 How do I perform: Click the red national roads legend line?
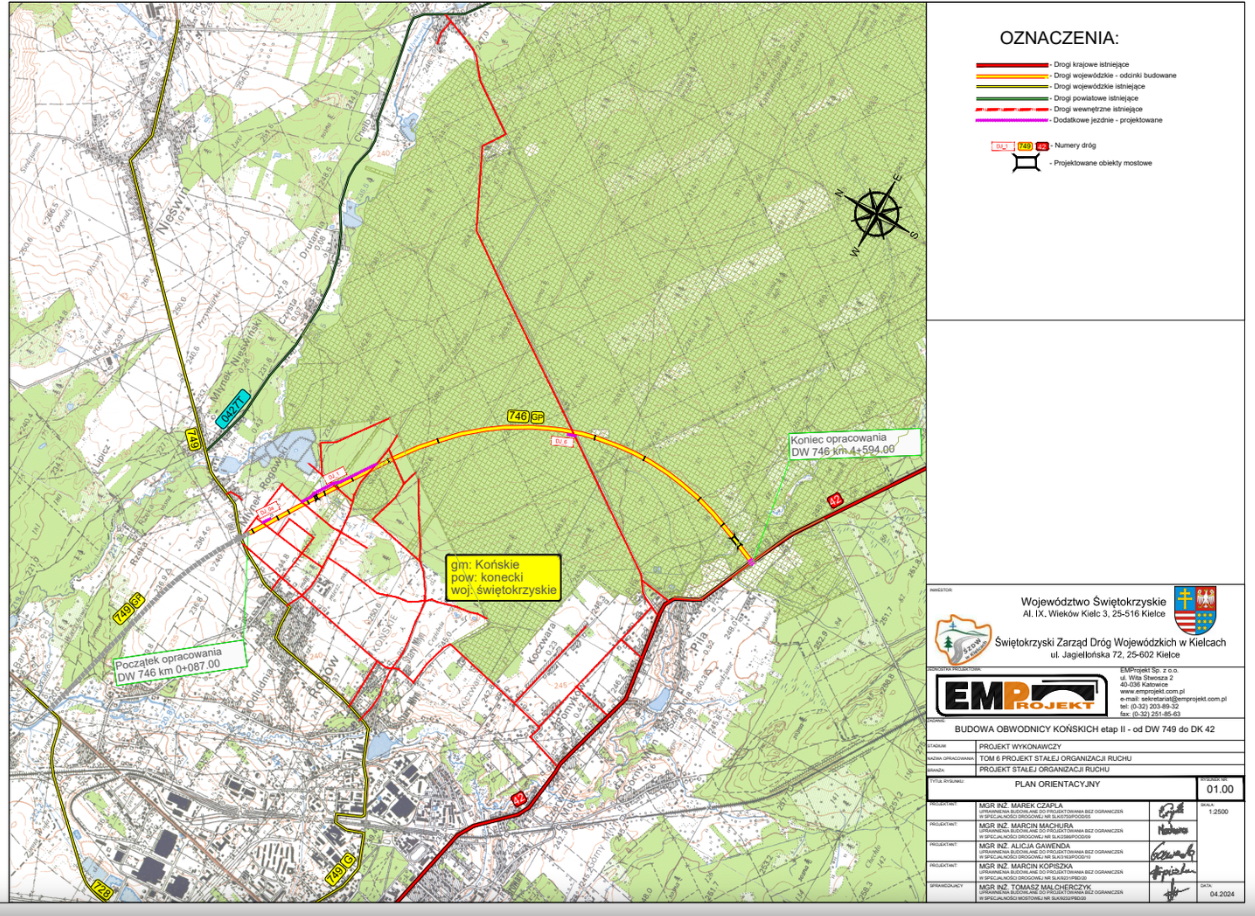coord(1011,65)
